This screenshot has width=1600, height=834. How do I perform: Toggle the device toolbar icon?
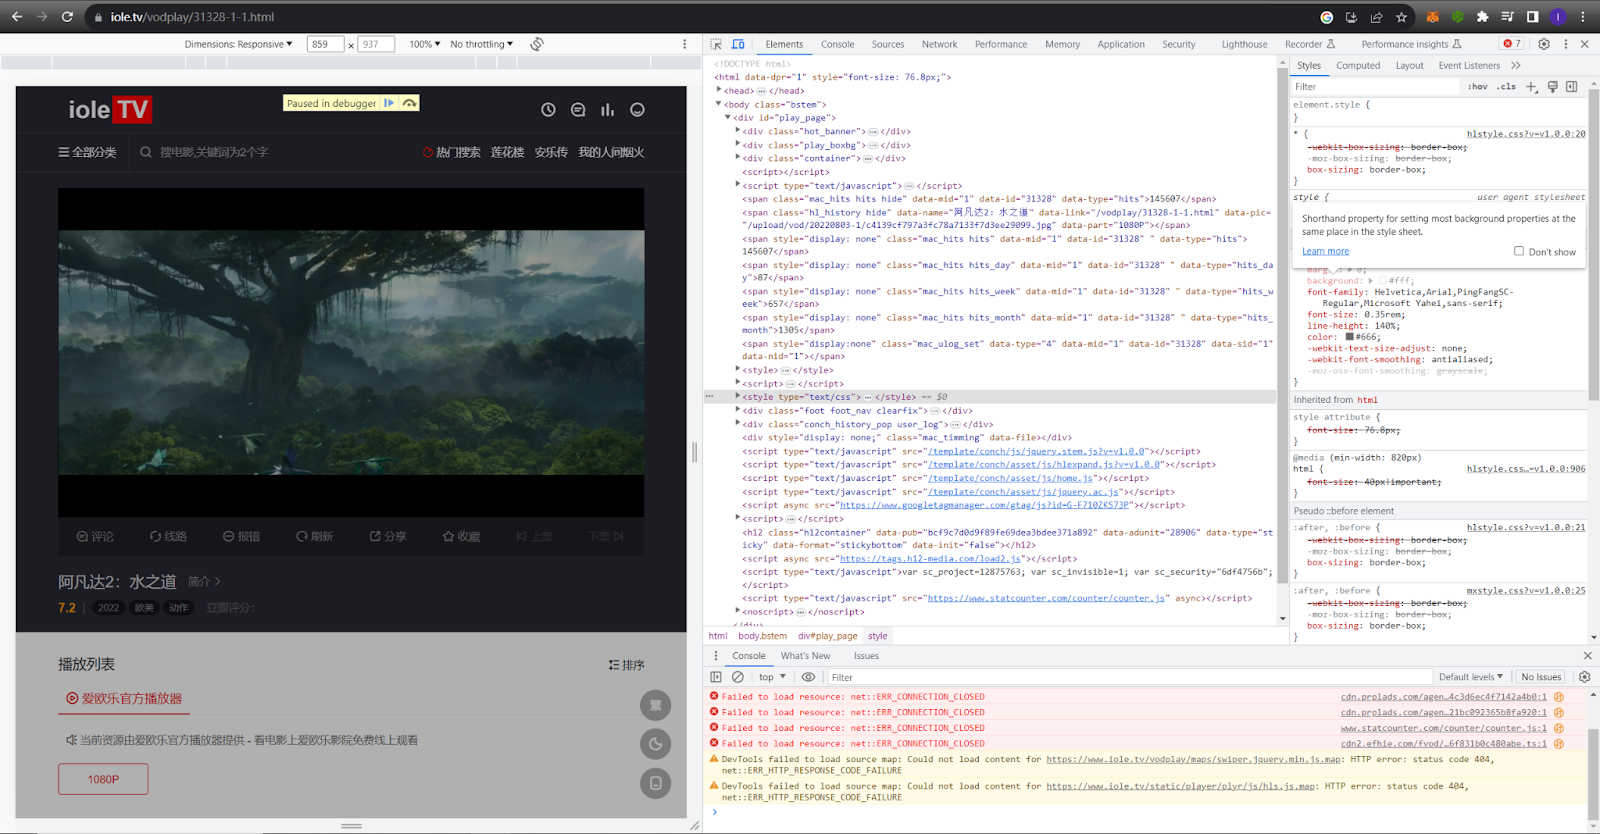click(x=738, y=44)
